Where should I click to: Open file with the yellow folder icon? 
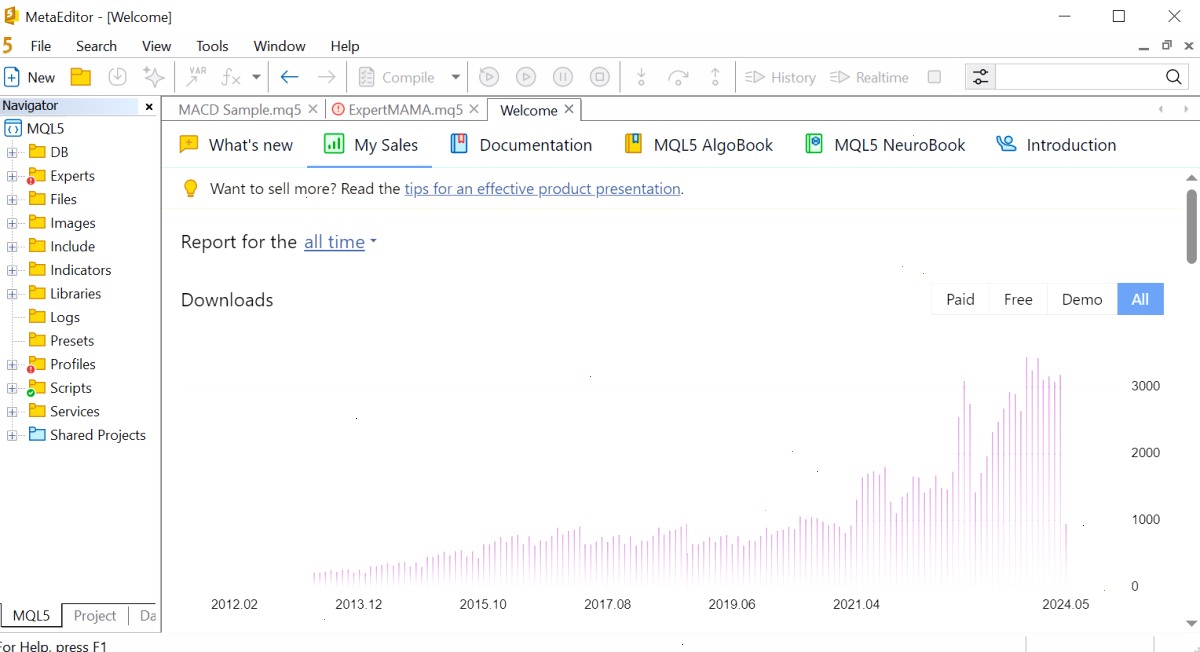[x=81, y=77]
